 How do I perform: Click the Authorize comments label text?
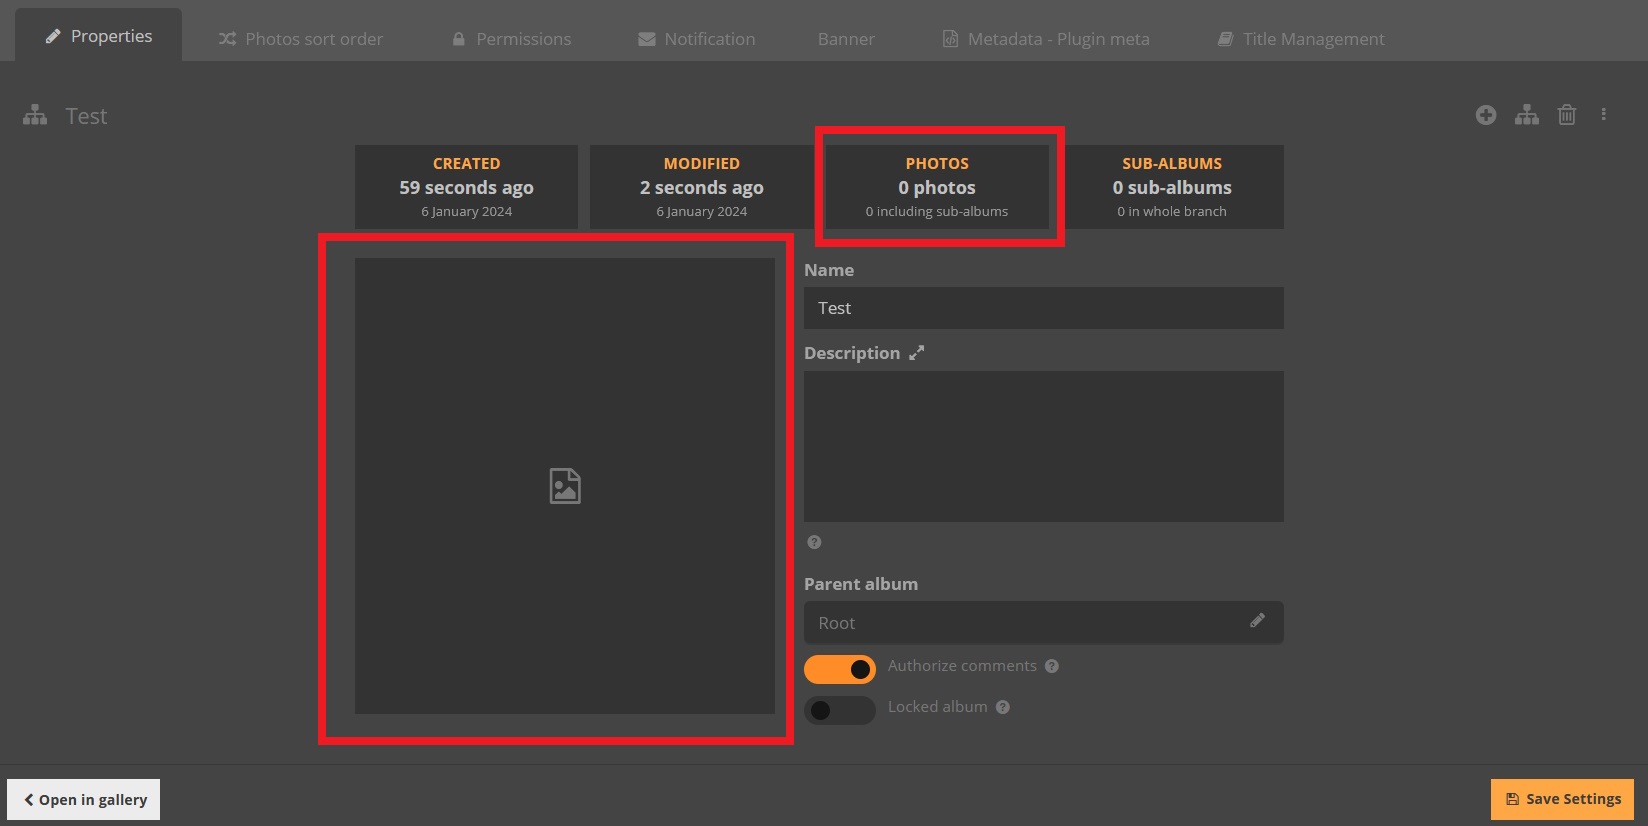[x=962, y=666]
